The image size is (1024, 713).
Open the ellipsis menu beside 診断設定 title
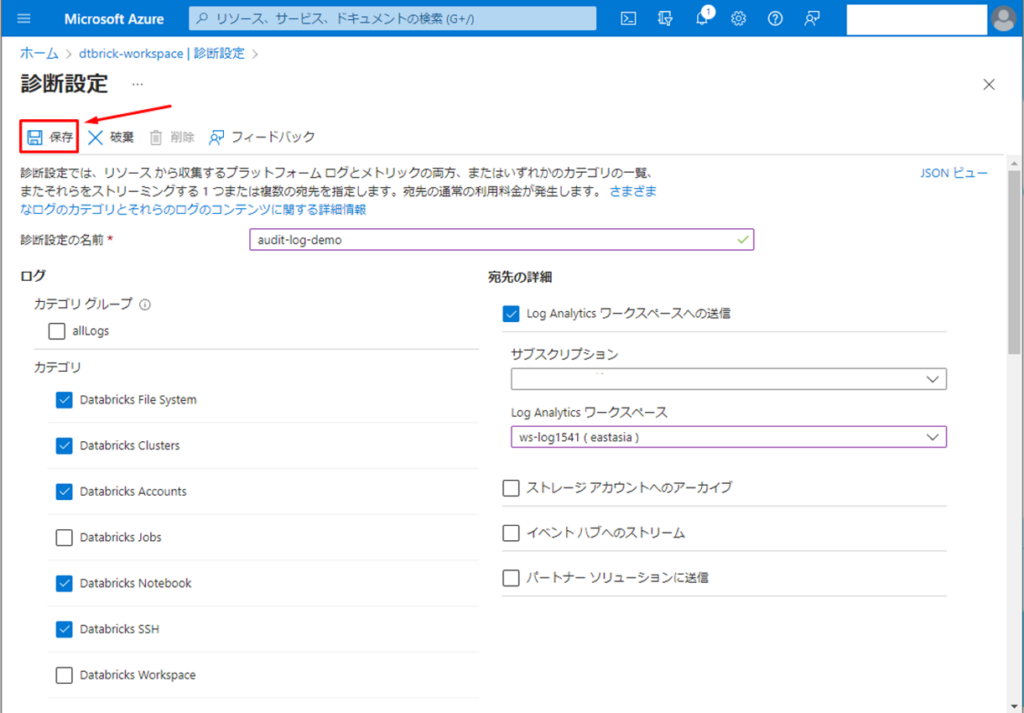[x=137, y=84]
